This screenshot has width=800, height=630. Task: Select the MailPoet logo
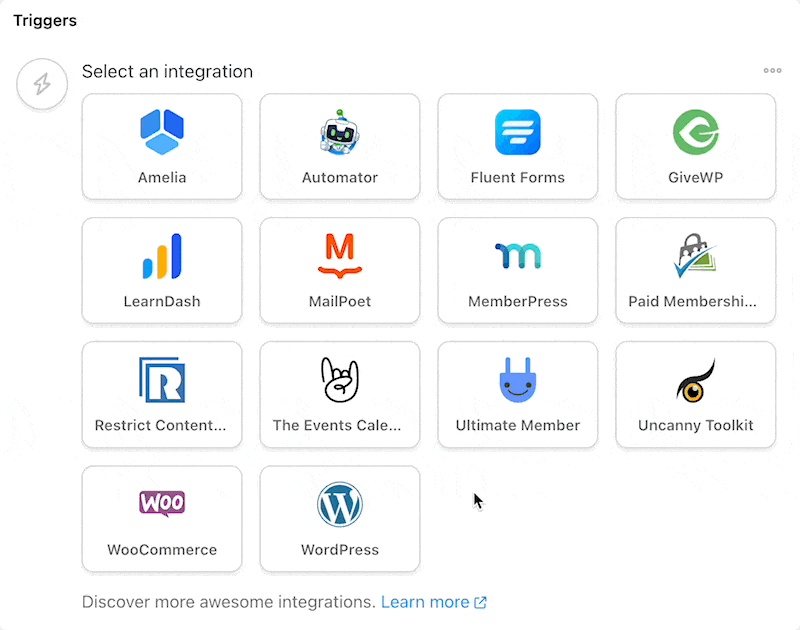[x=340, y=256]
